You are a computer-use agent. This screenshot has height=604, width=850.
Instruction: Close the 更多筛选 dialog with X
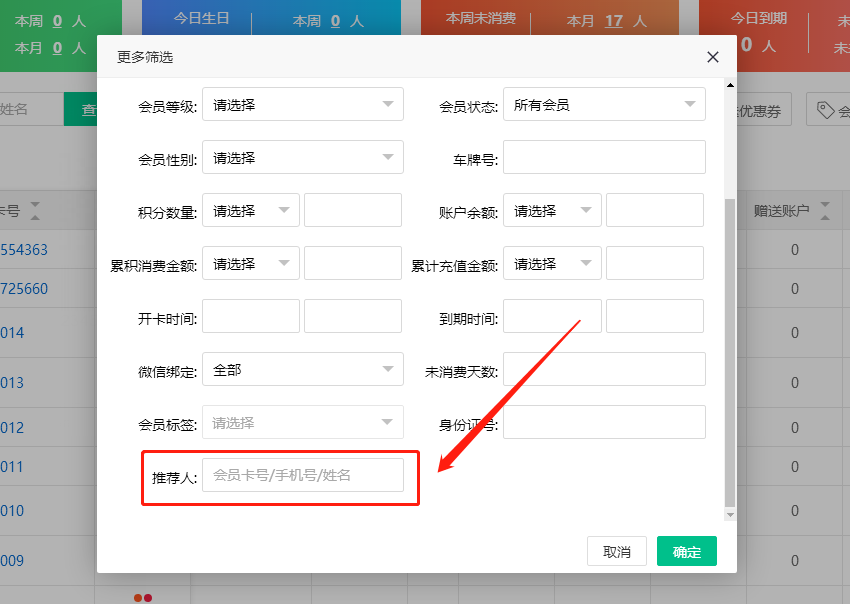tap(713, 57)
